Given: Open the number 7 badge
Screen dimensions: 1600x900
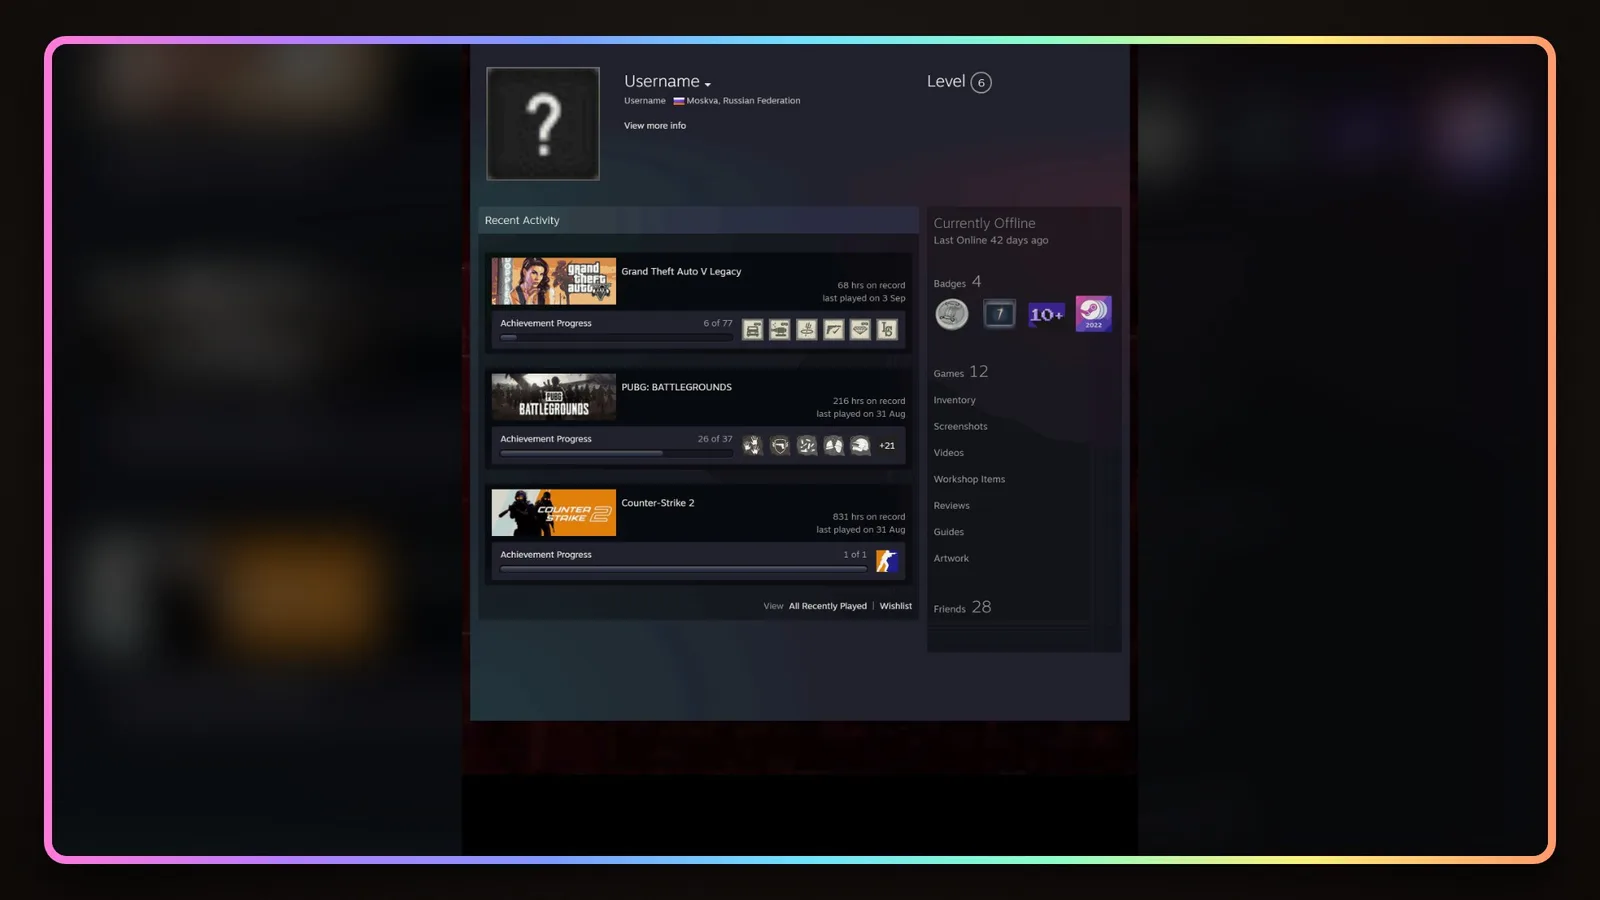Looking at the screenshot, I should pos(999,314).
